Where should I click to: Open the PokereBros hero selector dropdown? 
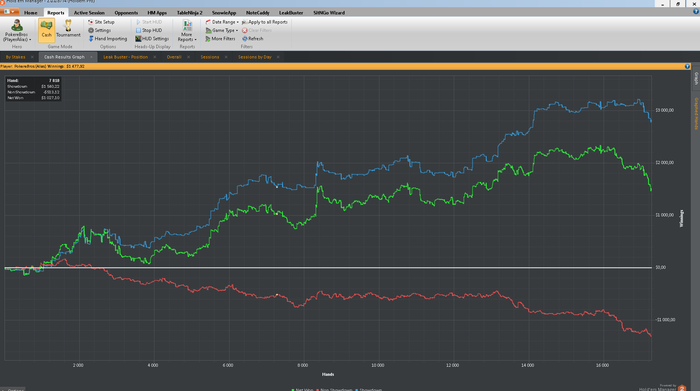coord(17,31)
